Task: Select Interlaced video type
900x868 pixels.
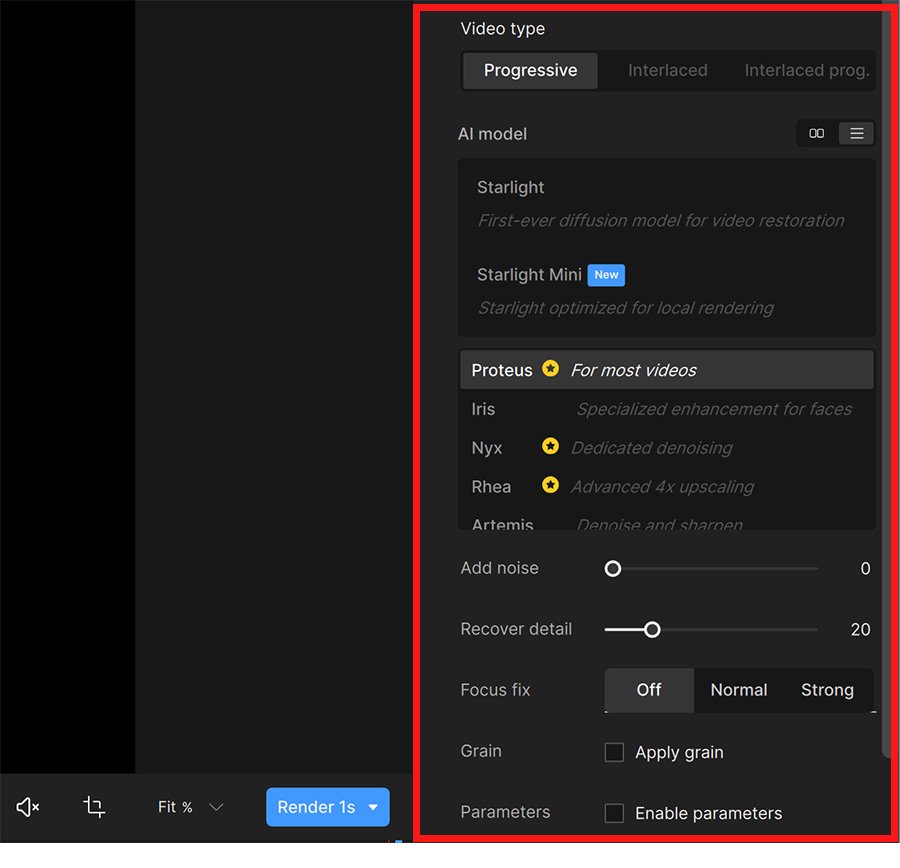Action: (667, 71)
